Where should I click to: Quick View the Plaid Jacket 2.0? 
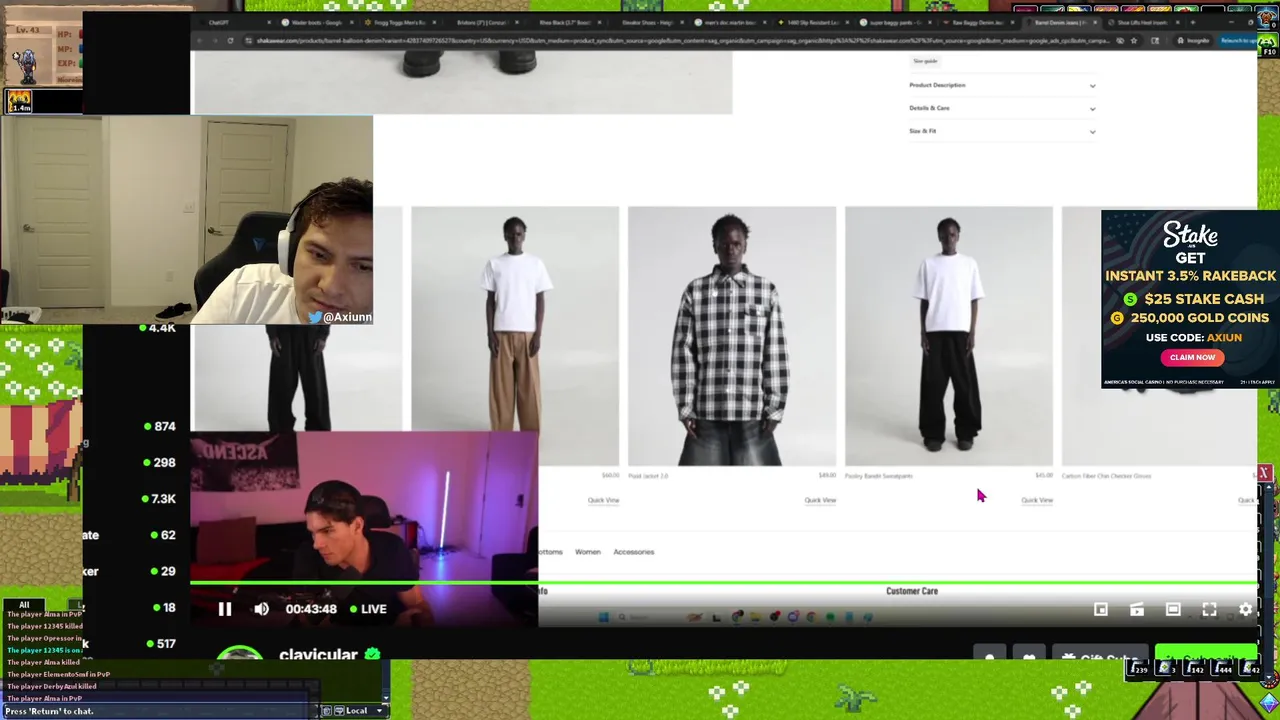point(820,500)
